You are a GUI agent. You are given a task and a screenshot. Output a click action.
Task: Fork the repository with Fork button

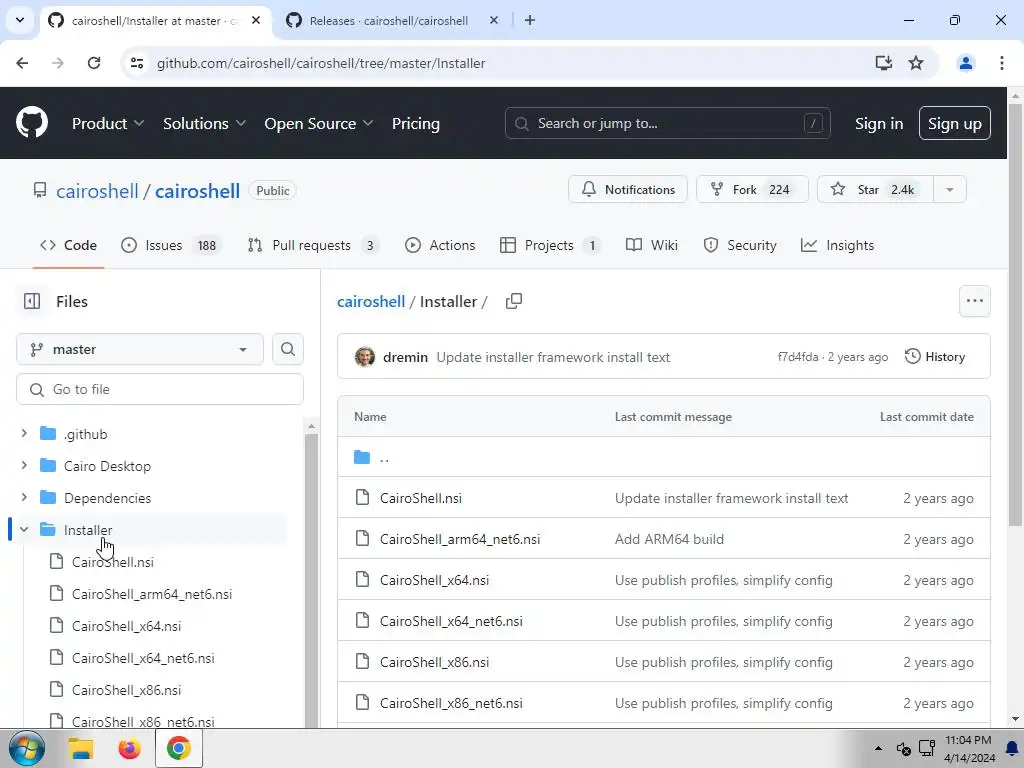pyautogui.click(x=752, y=189)
